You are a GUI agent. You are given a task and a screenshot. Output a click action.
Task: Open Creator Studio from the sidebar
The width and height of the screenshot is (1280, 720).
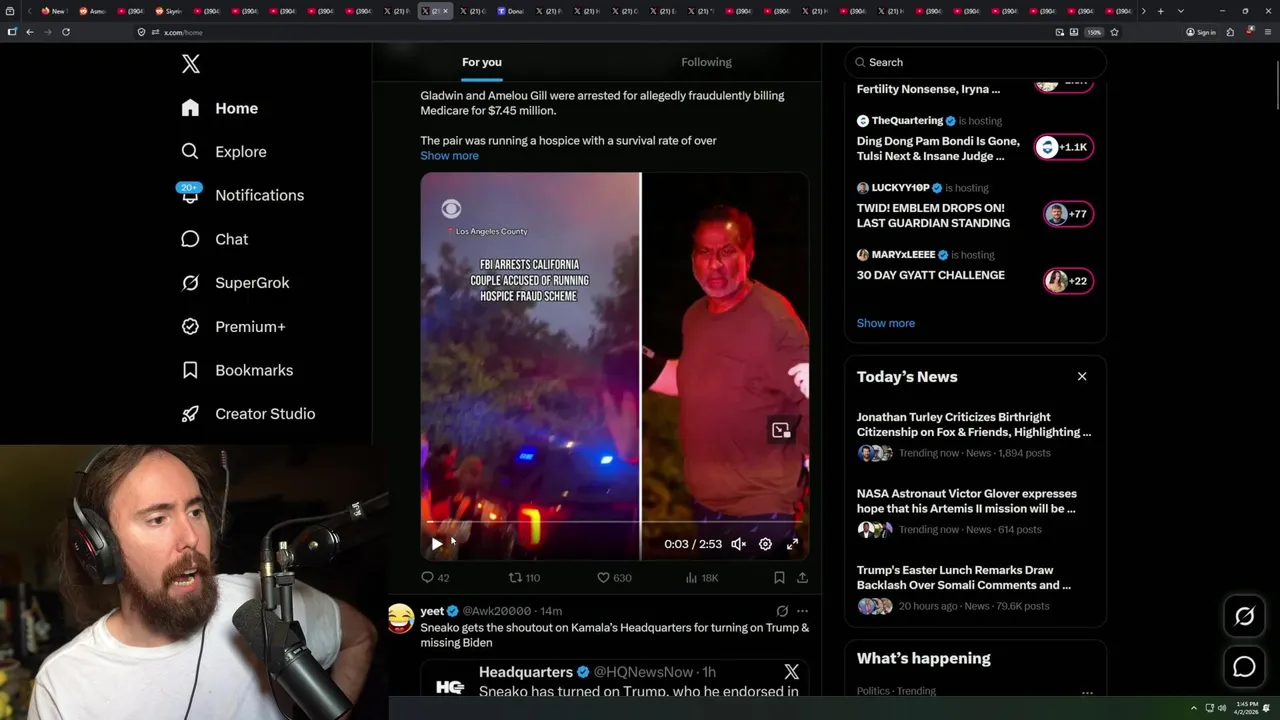tap(248, 414)
